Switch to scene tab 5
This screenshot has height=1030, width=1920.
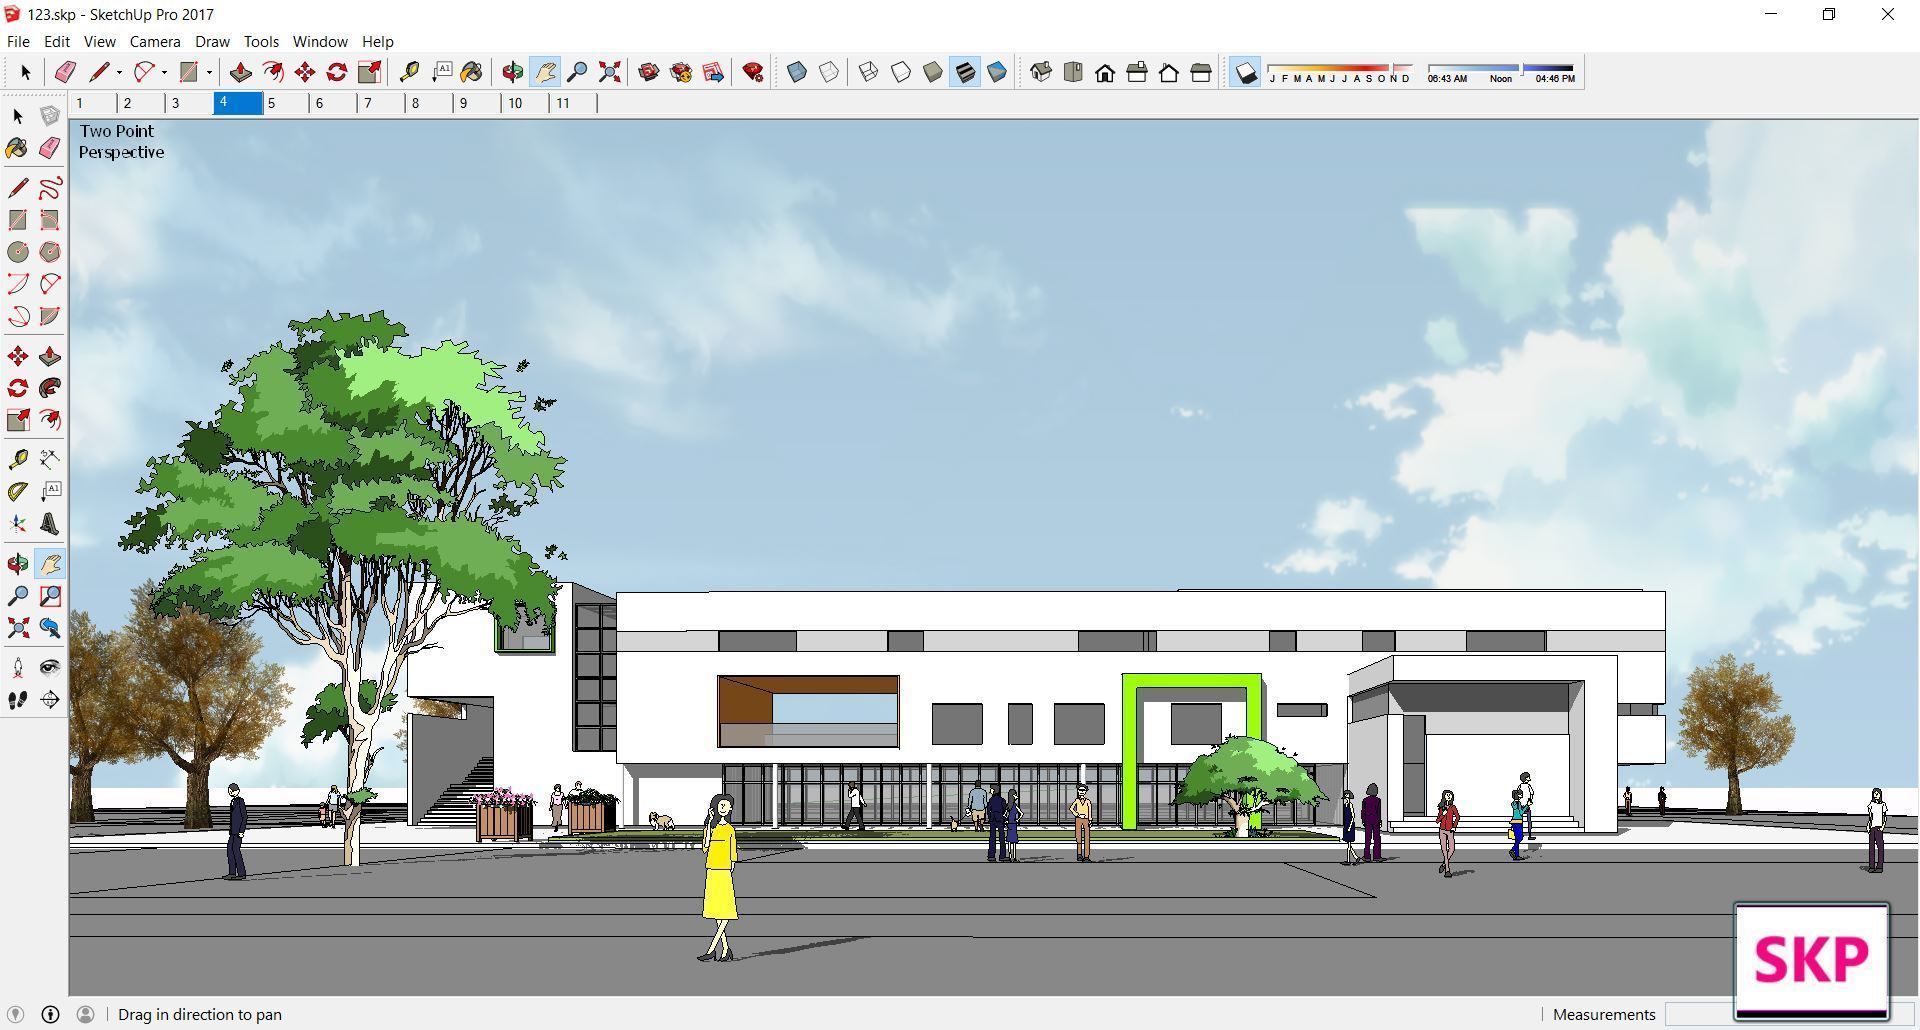coord(284,103)
